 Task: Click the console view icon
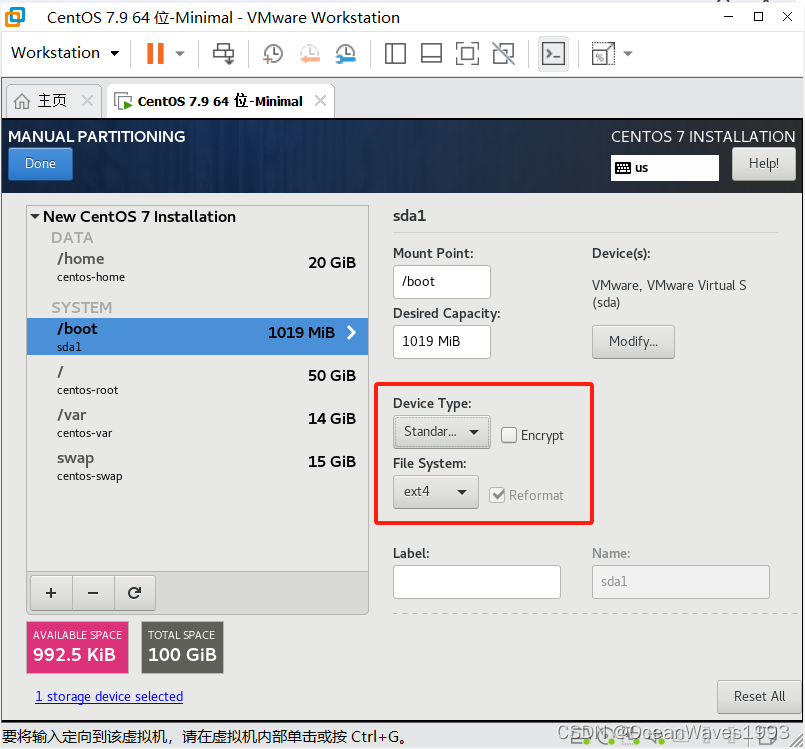point(553,53)
